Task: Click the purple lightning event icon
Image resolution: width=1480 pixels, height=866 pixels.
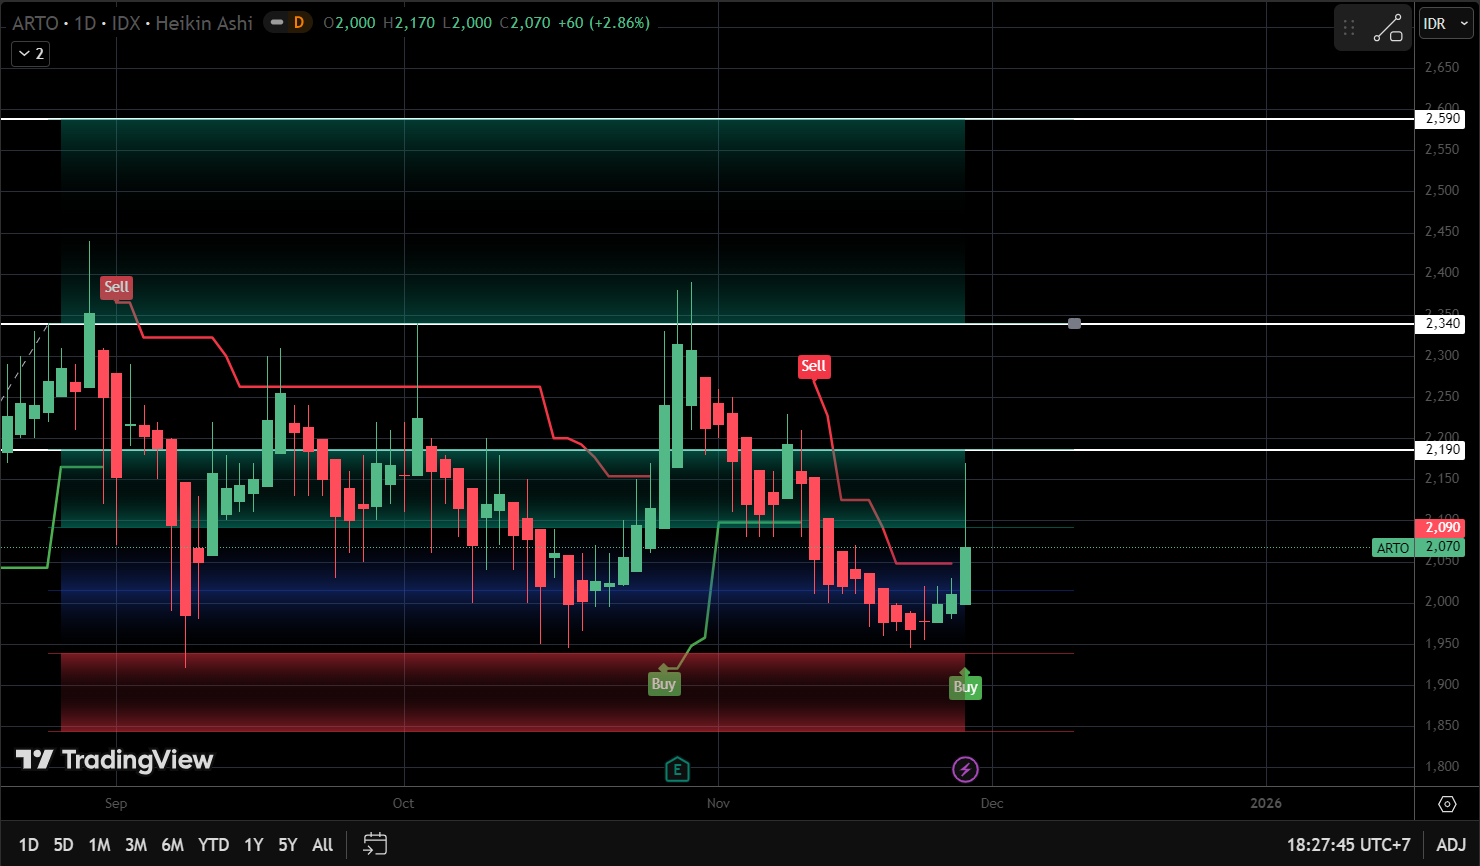Action: [965, 769]
